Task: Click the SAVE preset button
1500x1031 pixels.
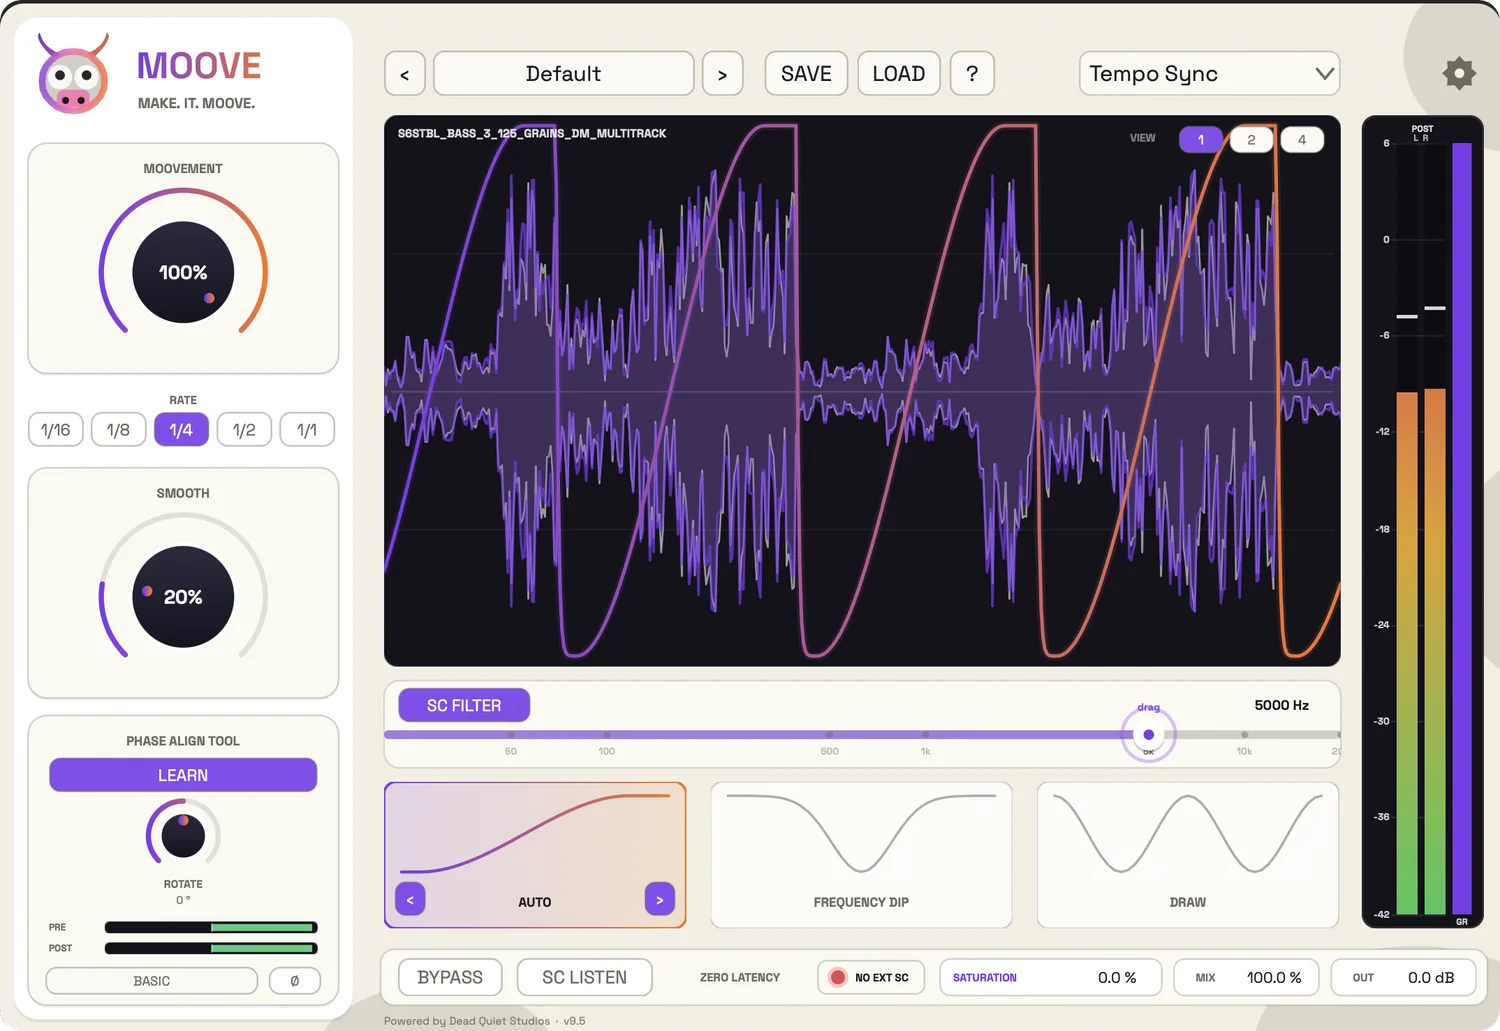Action: point(806,74)
